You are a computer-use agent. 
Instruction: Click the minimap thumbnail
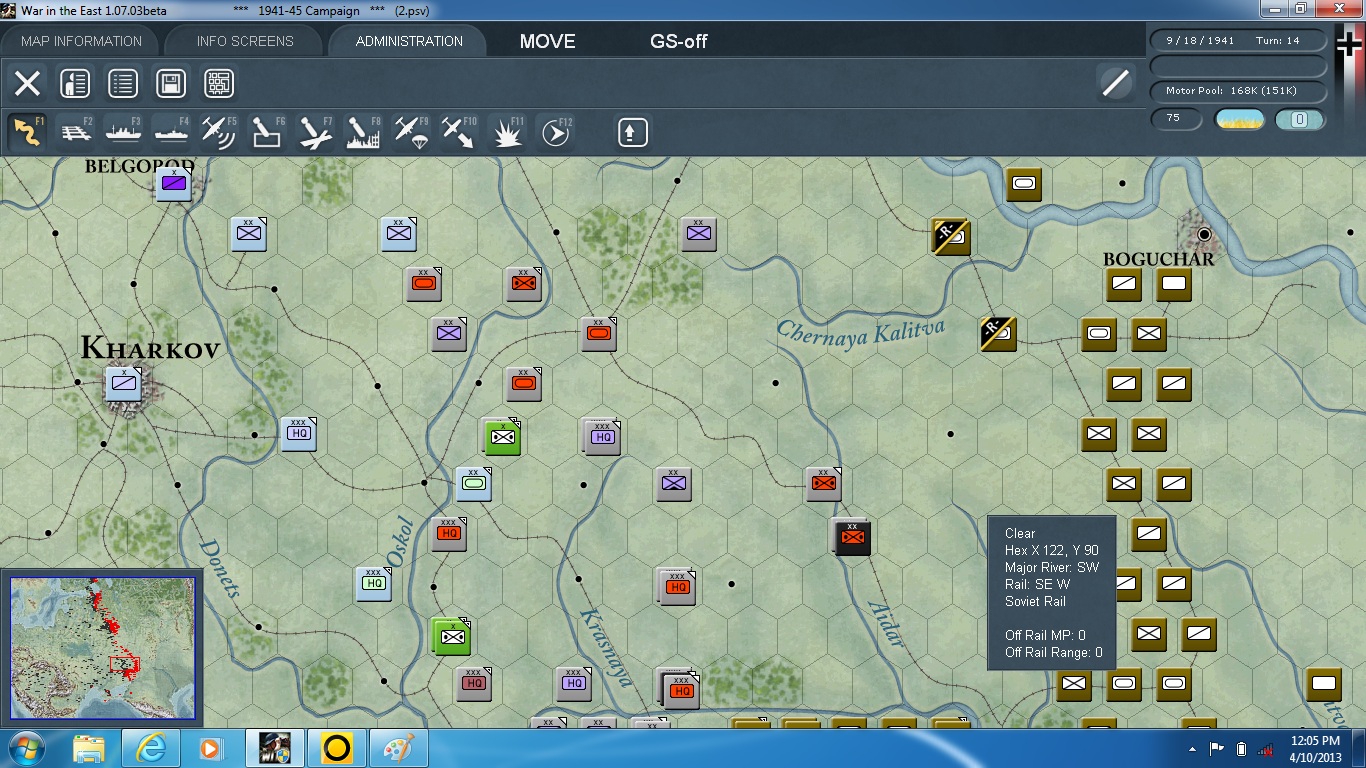(x=103, y=647)
